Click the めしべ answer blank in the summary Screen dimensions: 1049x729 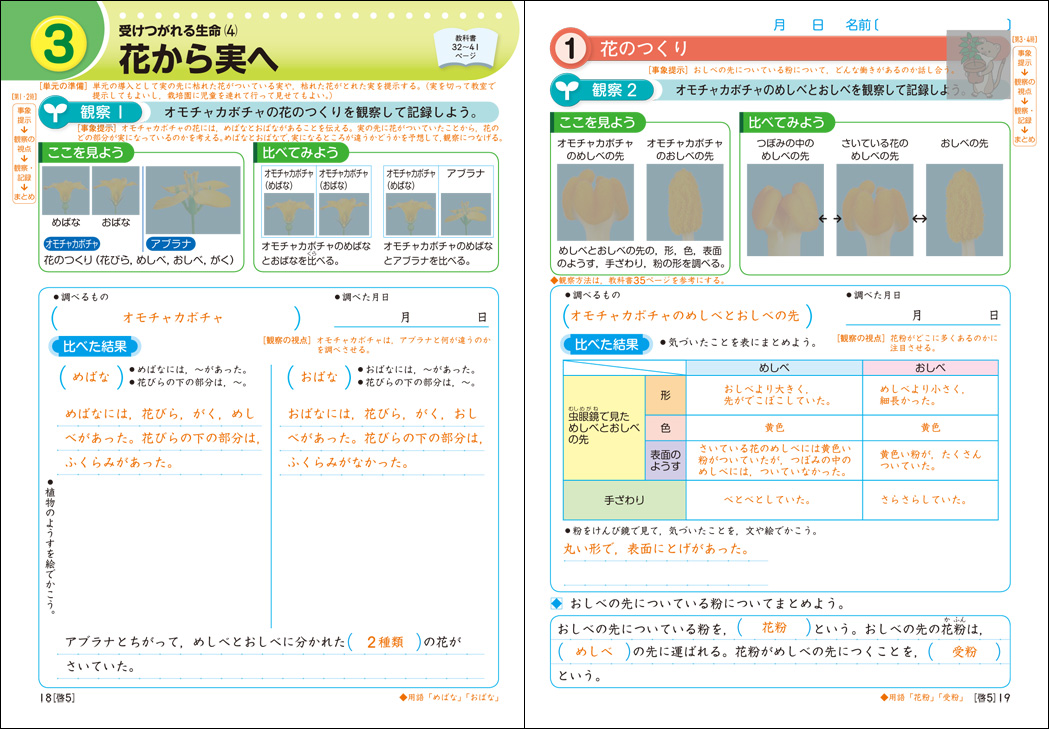593,651
